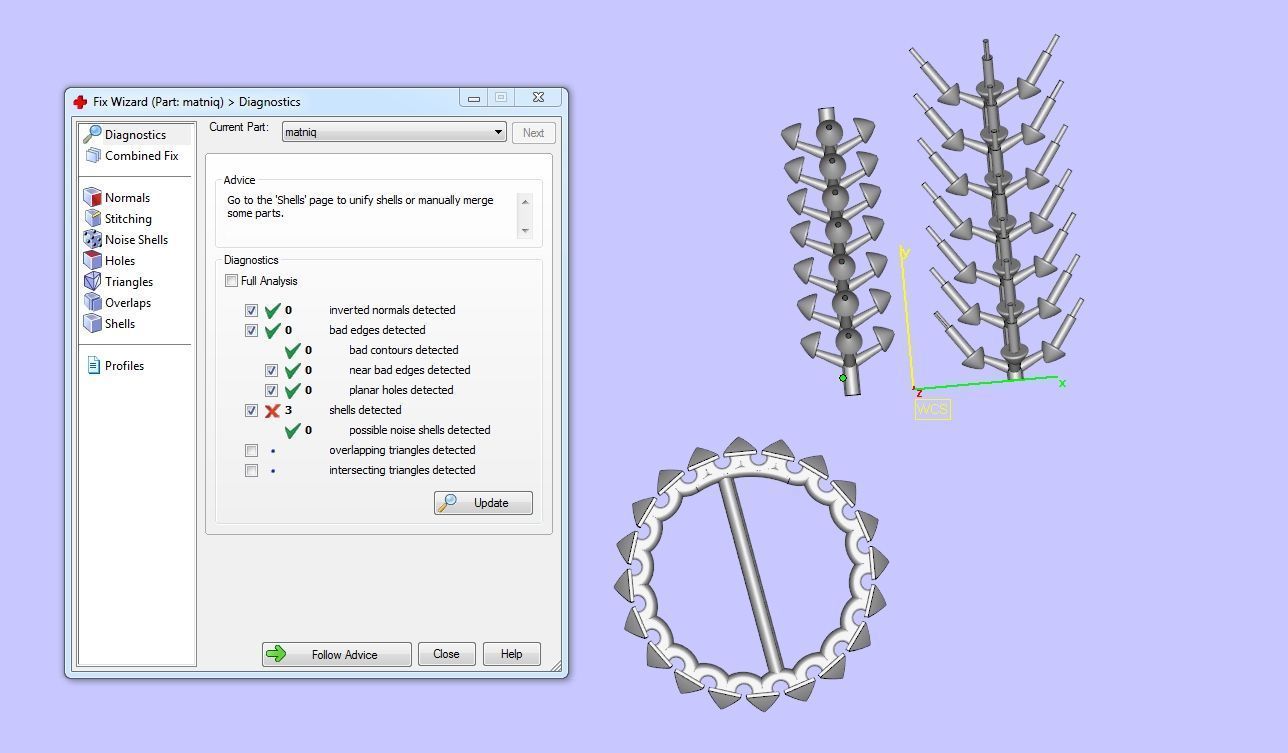This screenshot has height=753, width=1288.
Task: Click the Advice text box
Action: pos(378,214)
